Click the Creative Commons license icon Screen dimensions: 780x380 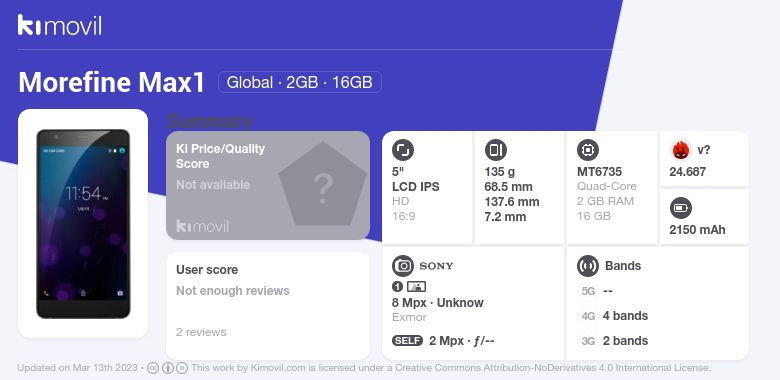coord(153,368)
